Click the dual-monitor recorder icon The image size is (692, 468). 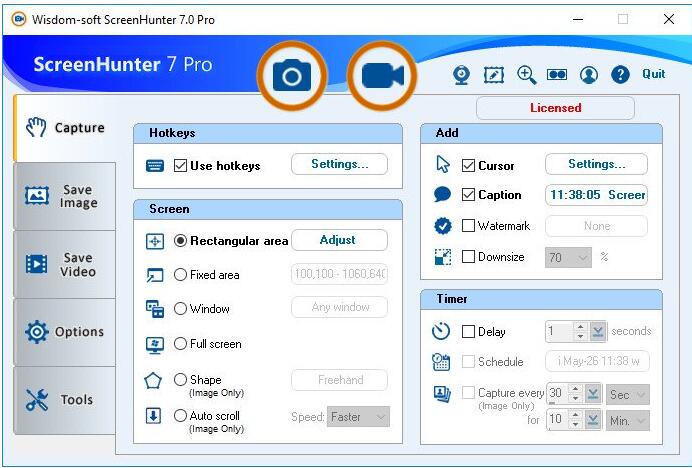pos(557,75)
